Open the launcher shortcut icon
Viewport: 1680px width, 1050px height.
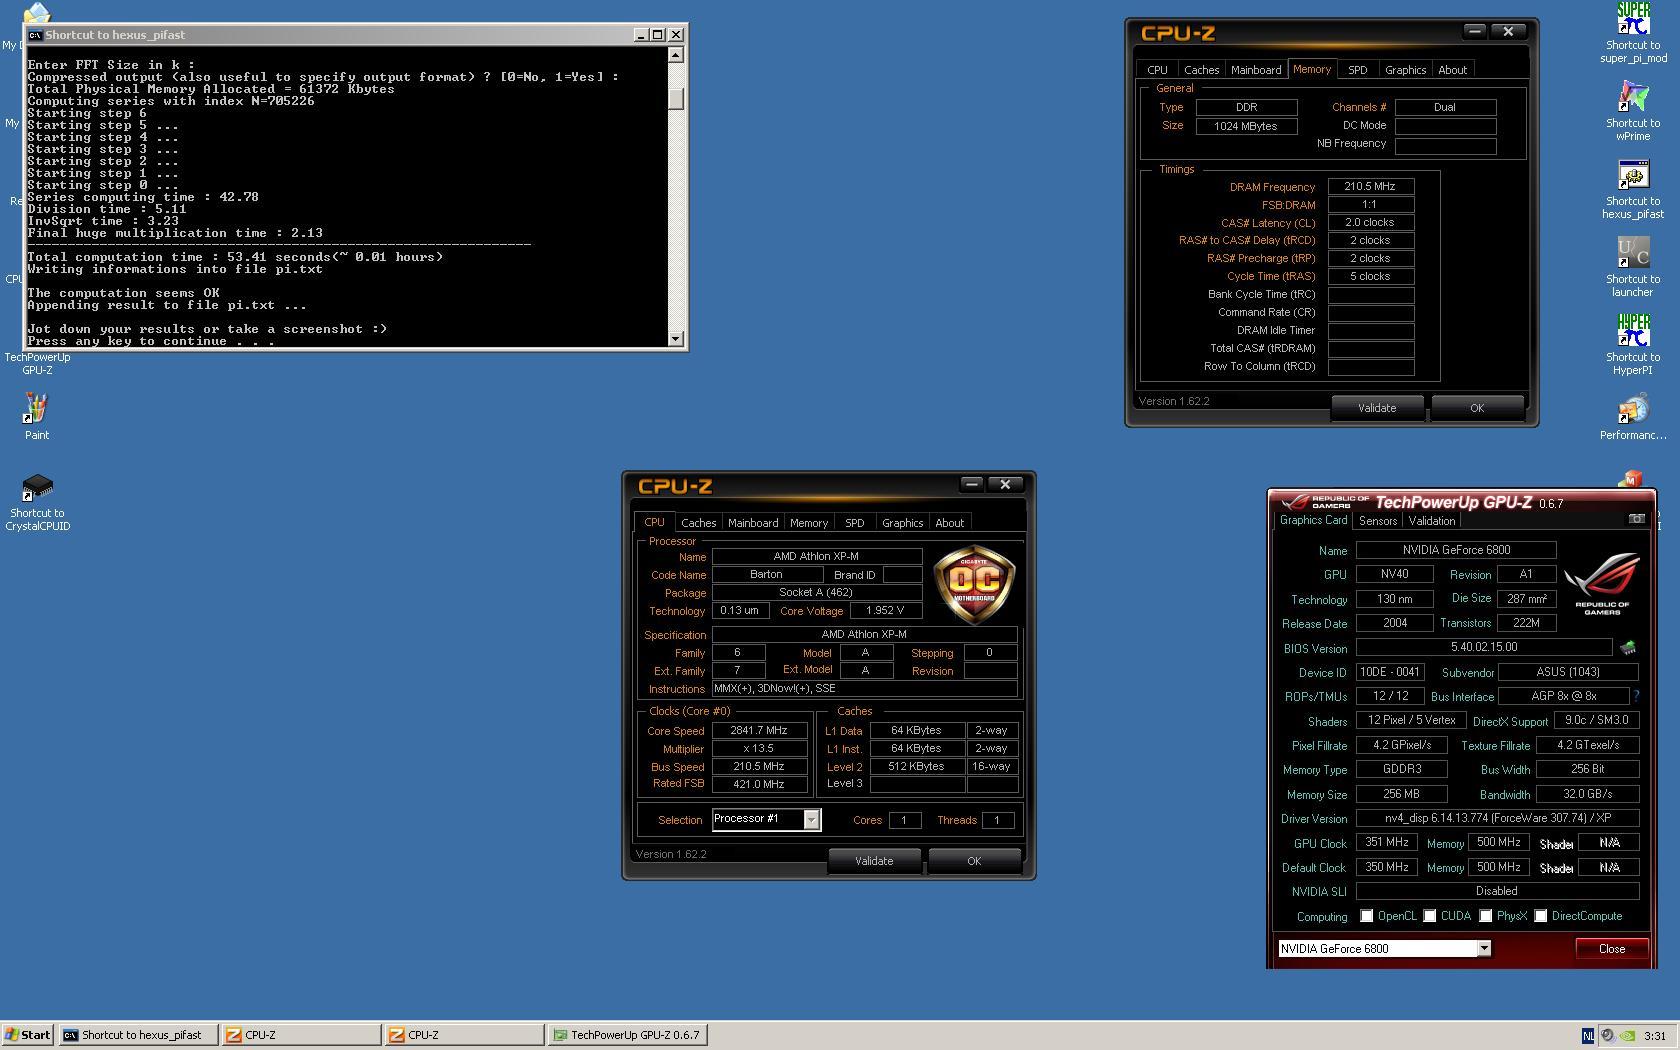pyautogui.click(x=1632, y=253)
